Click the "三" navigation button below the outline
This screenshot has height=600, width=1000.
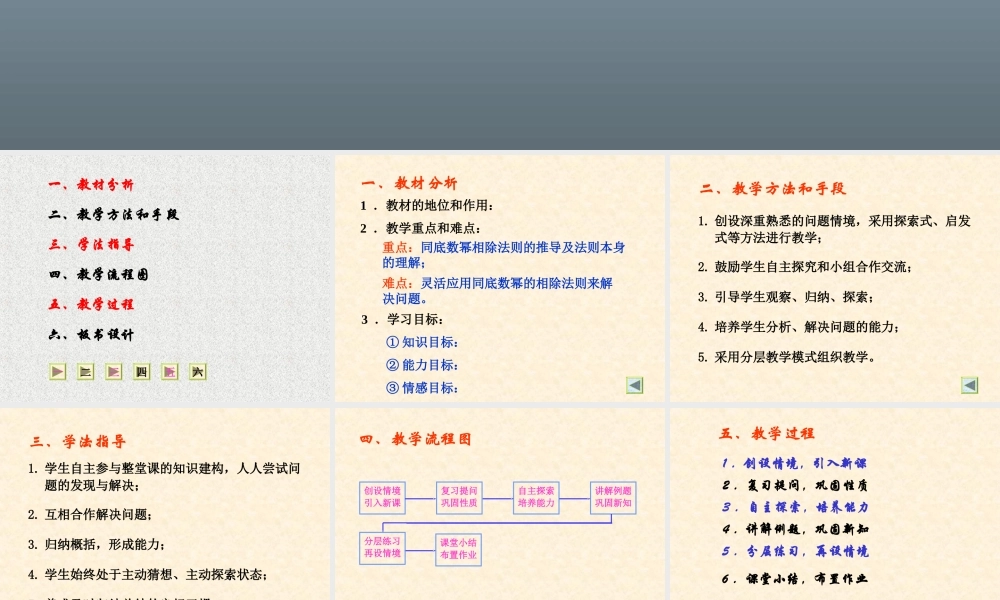pos(113,371)
